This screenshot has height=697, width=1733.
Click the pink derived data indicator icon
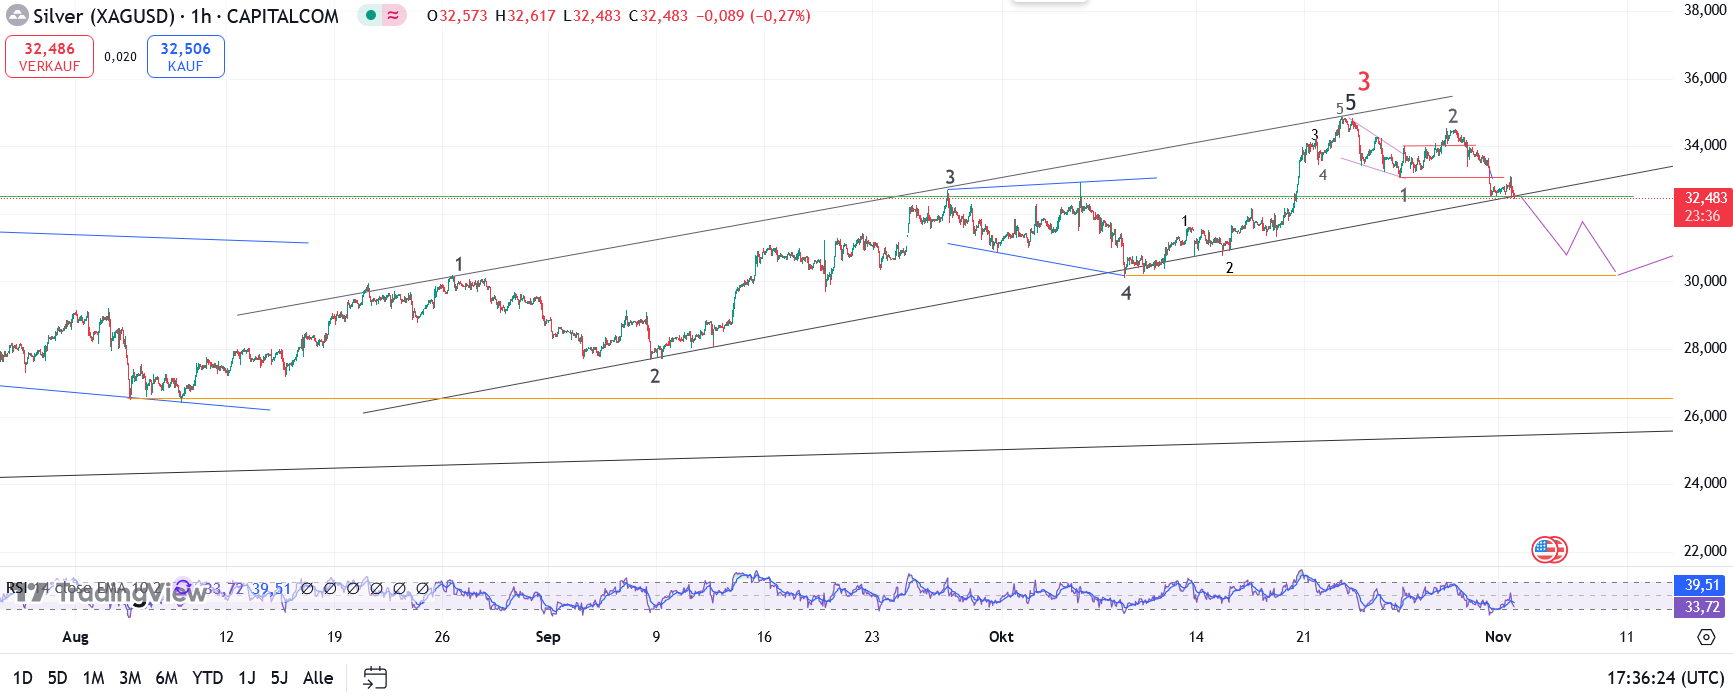click(394, 16)
